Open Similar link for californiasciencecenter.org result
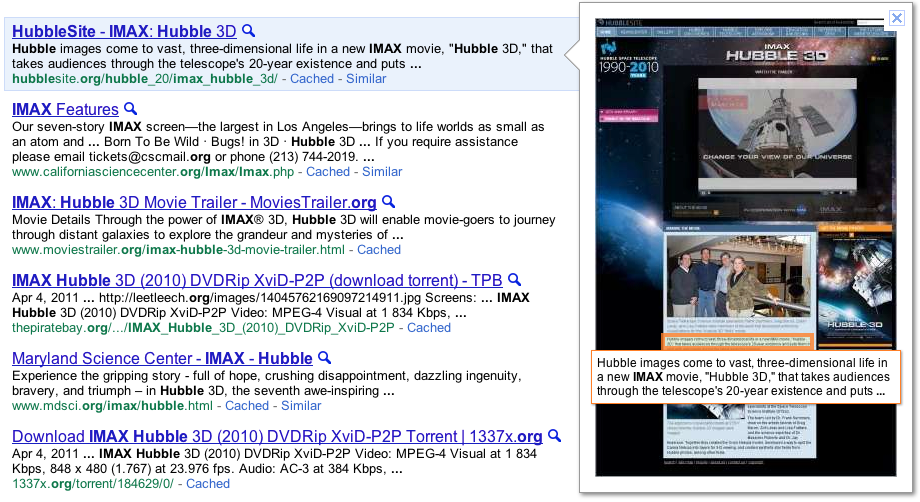This screenshot has width=920, height=502. point(381,172)
